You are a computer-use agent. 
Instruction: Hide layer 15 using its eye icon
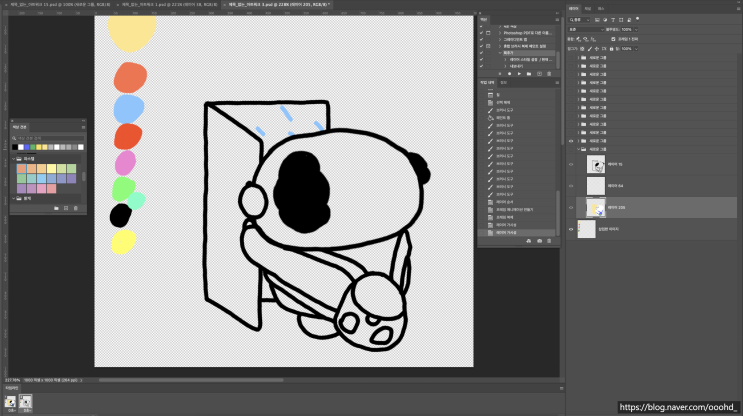571,164
